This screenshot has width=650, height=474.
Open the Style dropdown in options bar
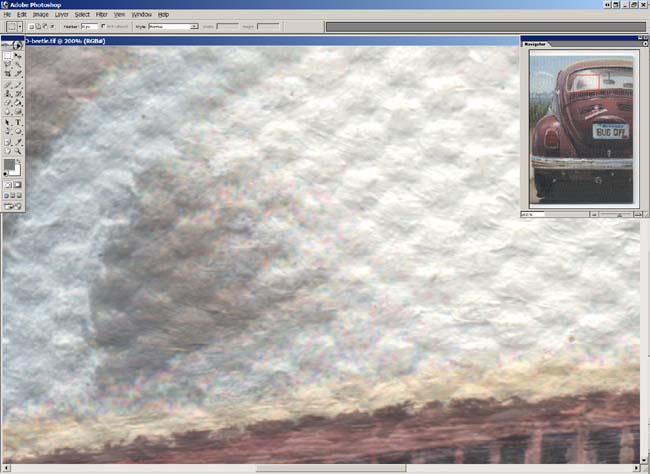point(193,26)
